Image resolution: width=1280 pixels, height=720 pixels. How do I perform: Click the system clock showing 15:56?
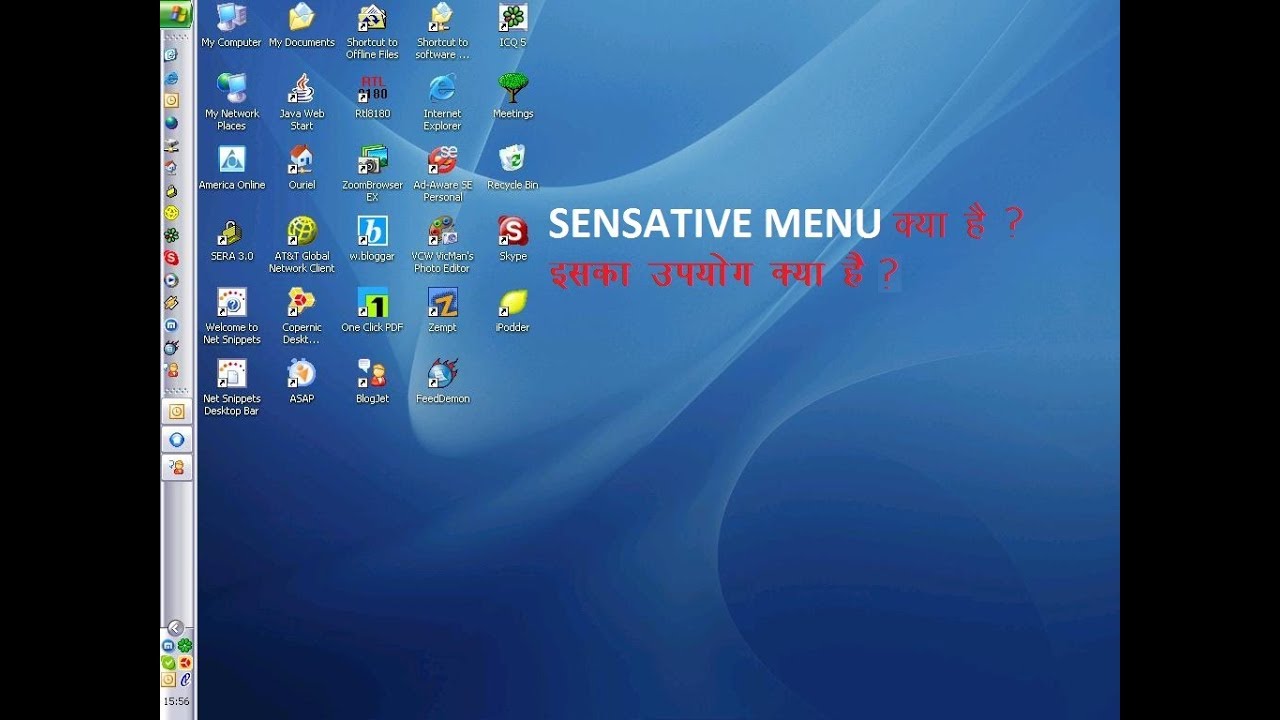[x=176, y=702]
